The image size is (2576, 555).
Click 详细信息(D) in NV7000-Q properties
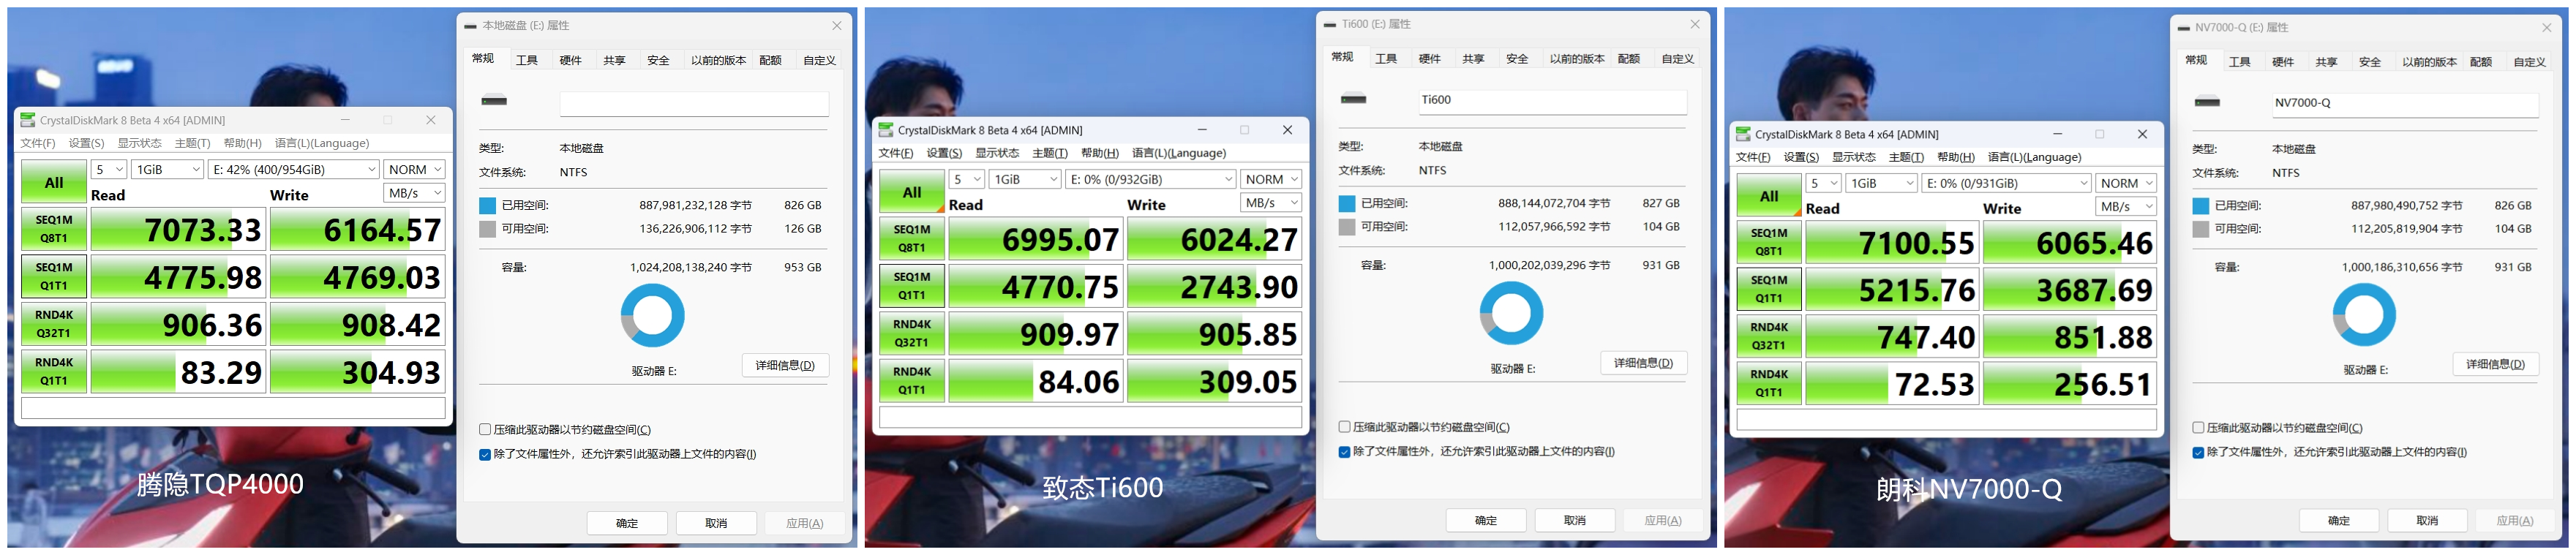2496,364
